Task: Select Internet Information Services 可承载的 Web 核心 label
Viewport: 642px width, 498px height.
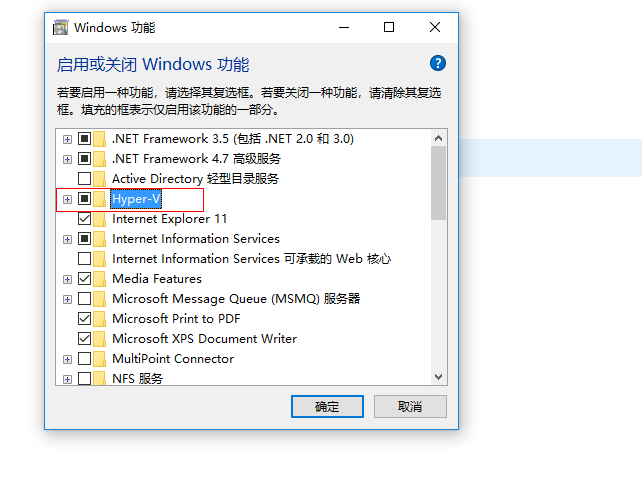Action: pos(251,259)
